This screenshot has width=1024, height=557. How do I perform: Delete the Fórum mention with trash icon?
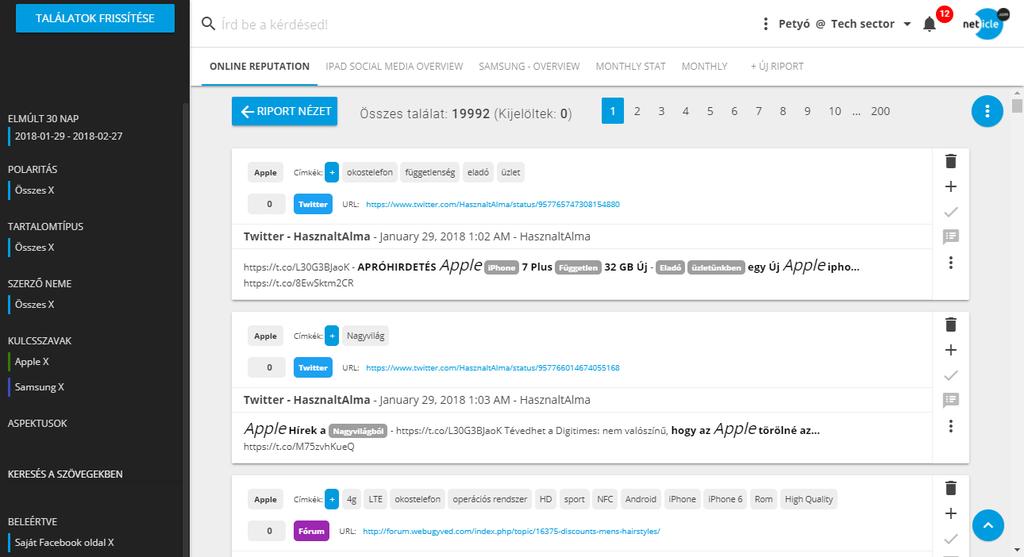[x=951, y=488]
